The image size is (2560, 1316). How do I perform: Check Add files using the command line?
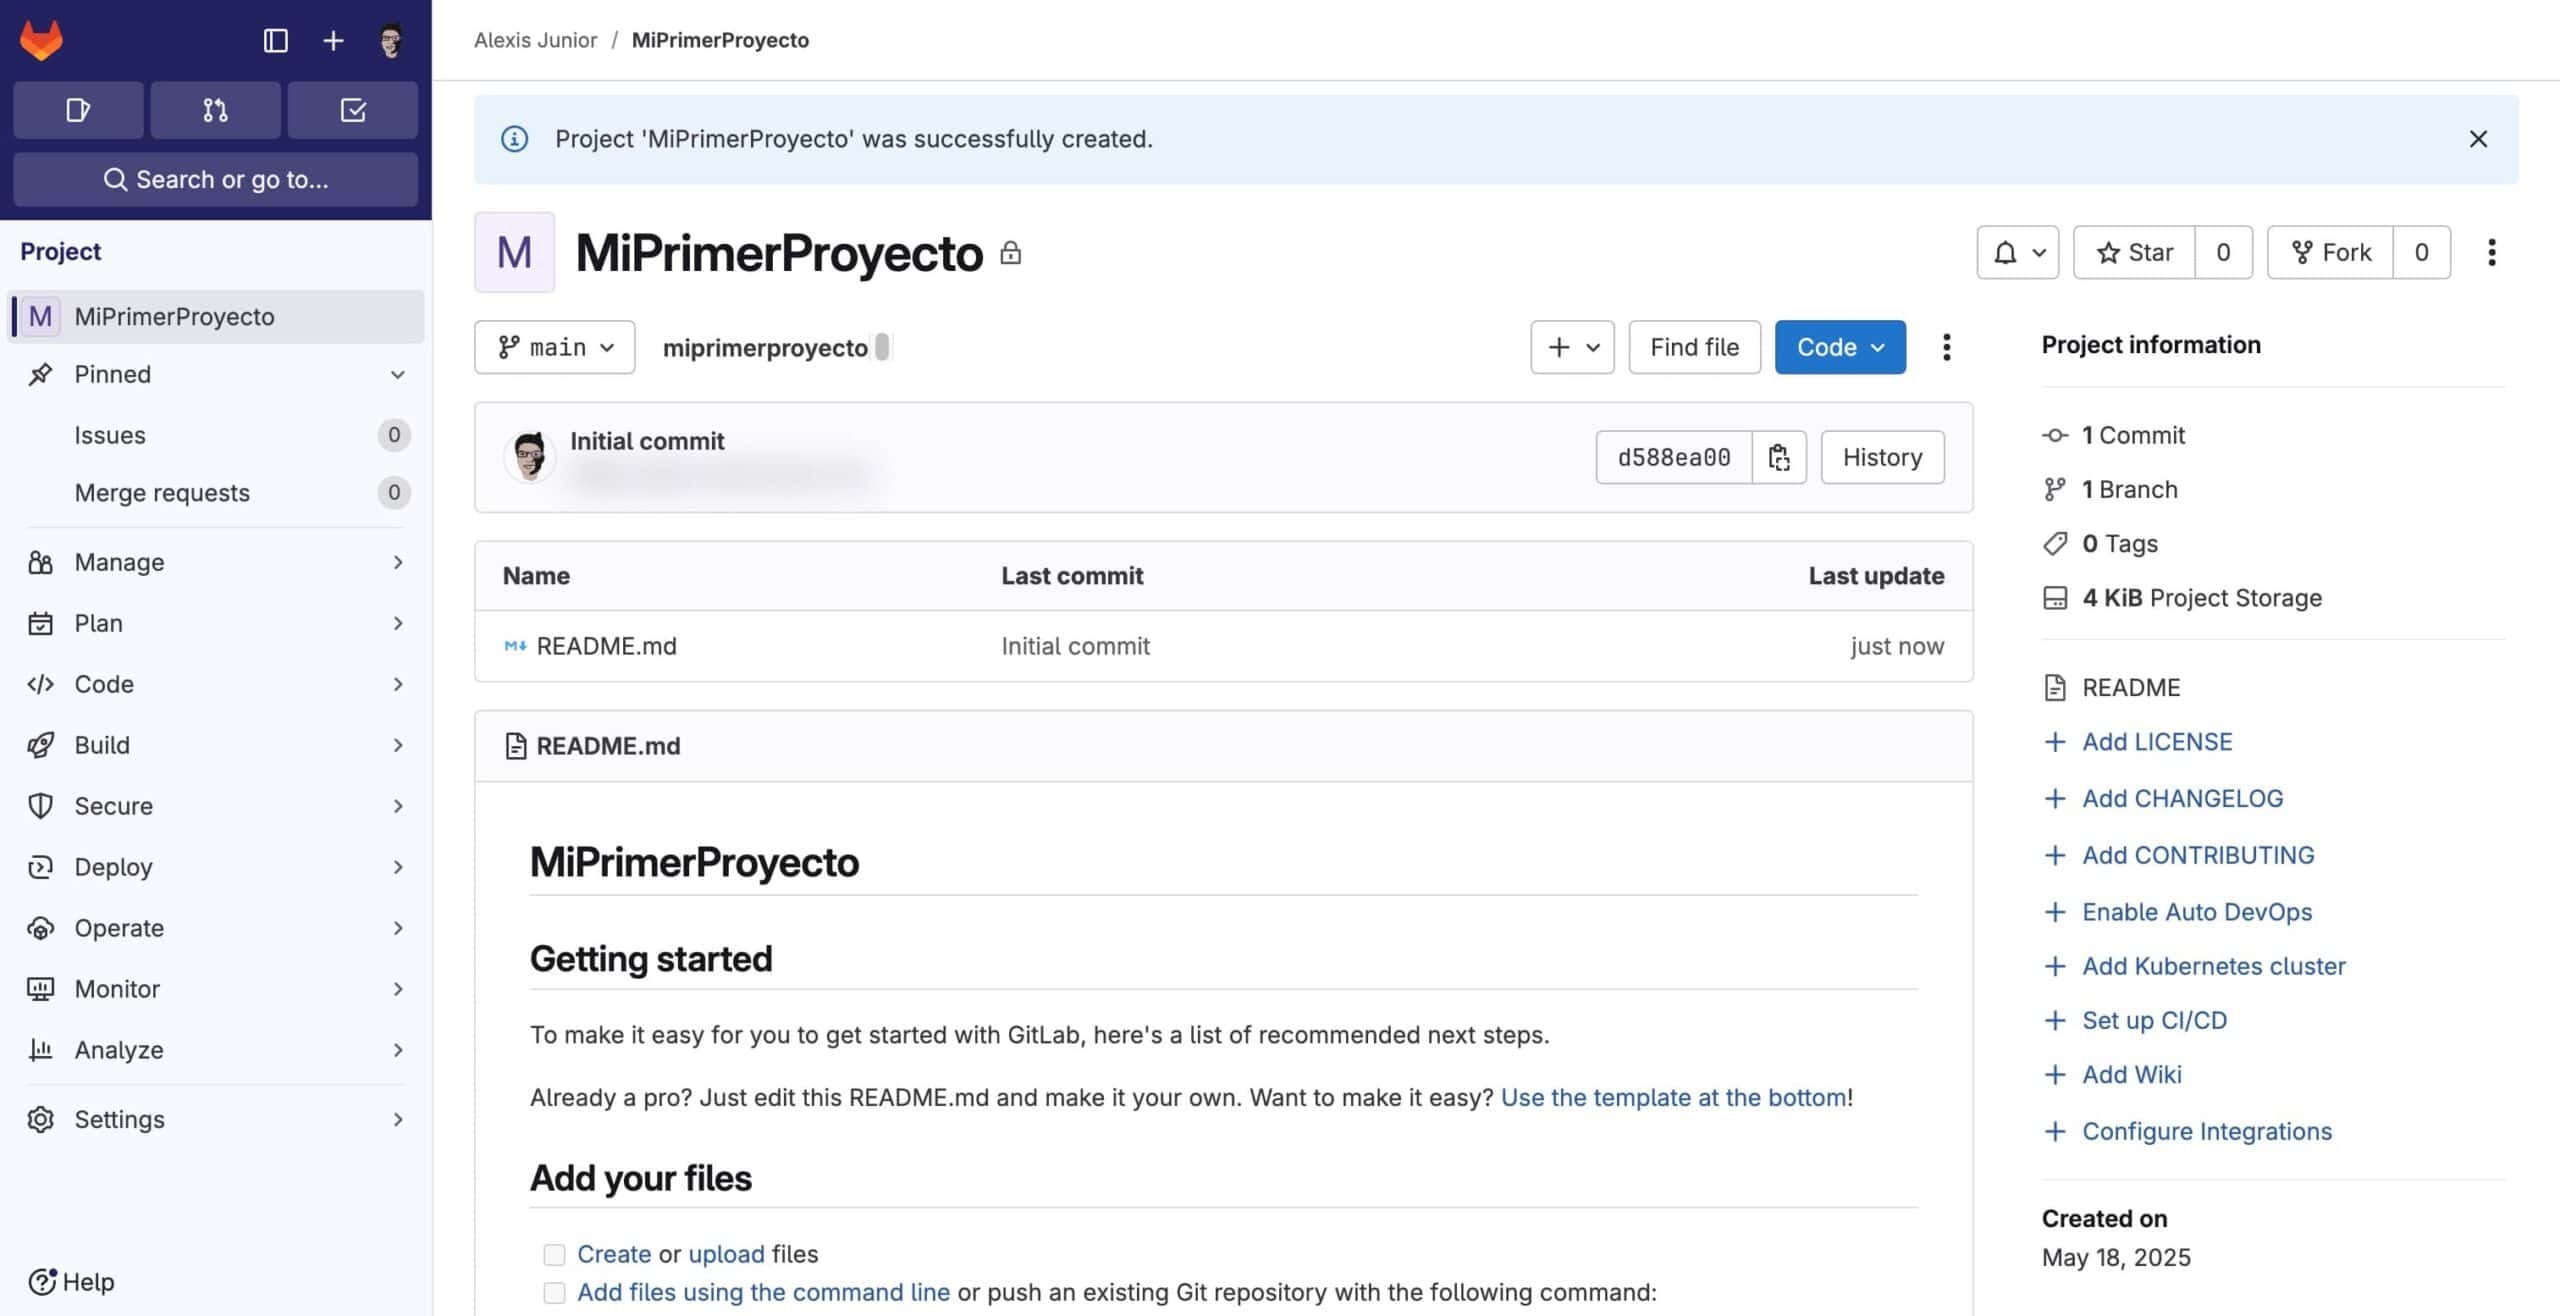(555, 1292)
